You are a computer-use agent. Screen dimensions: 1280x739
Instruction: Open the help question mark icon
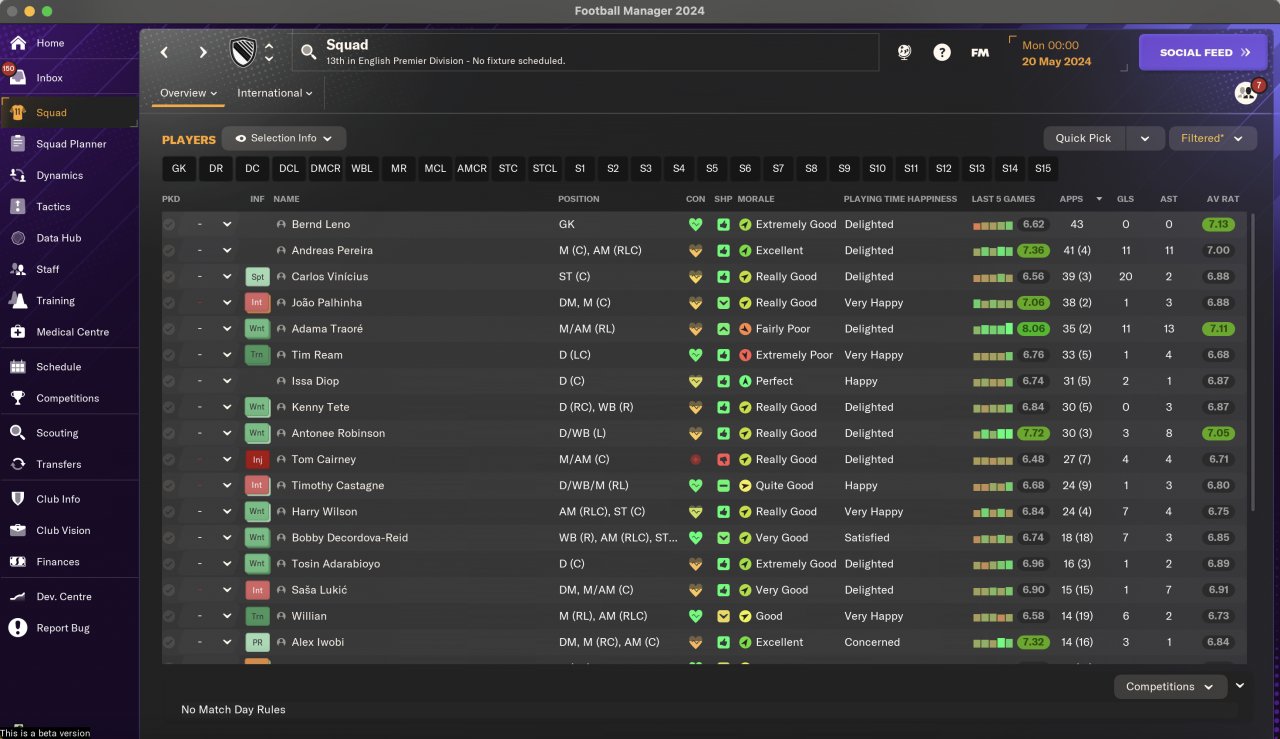click(942, 52)
